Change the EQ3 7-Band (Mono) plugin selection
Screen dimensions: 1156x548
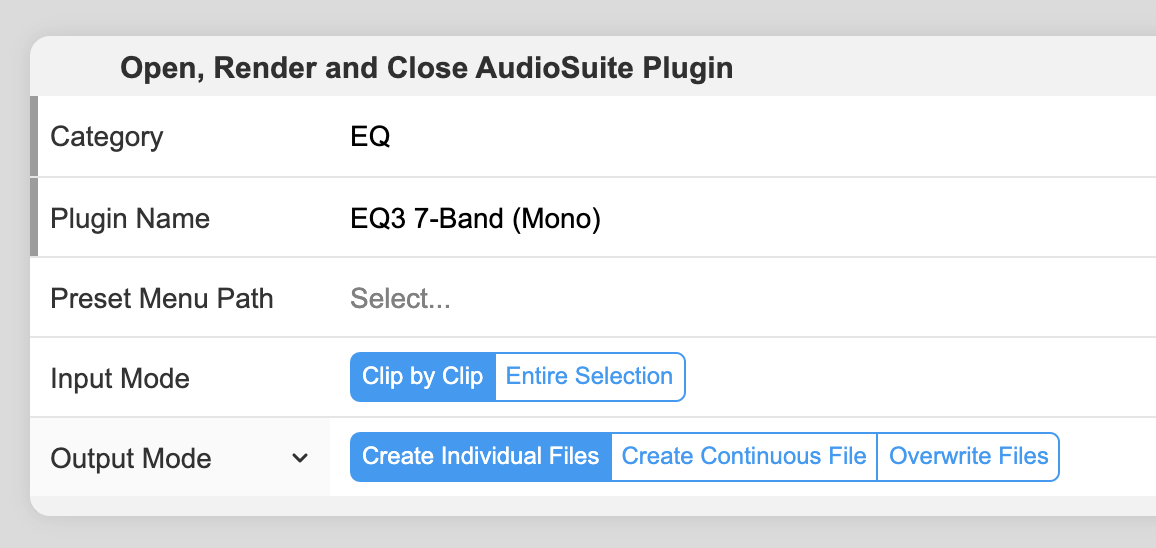[475, 218]
